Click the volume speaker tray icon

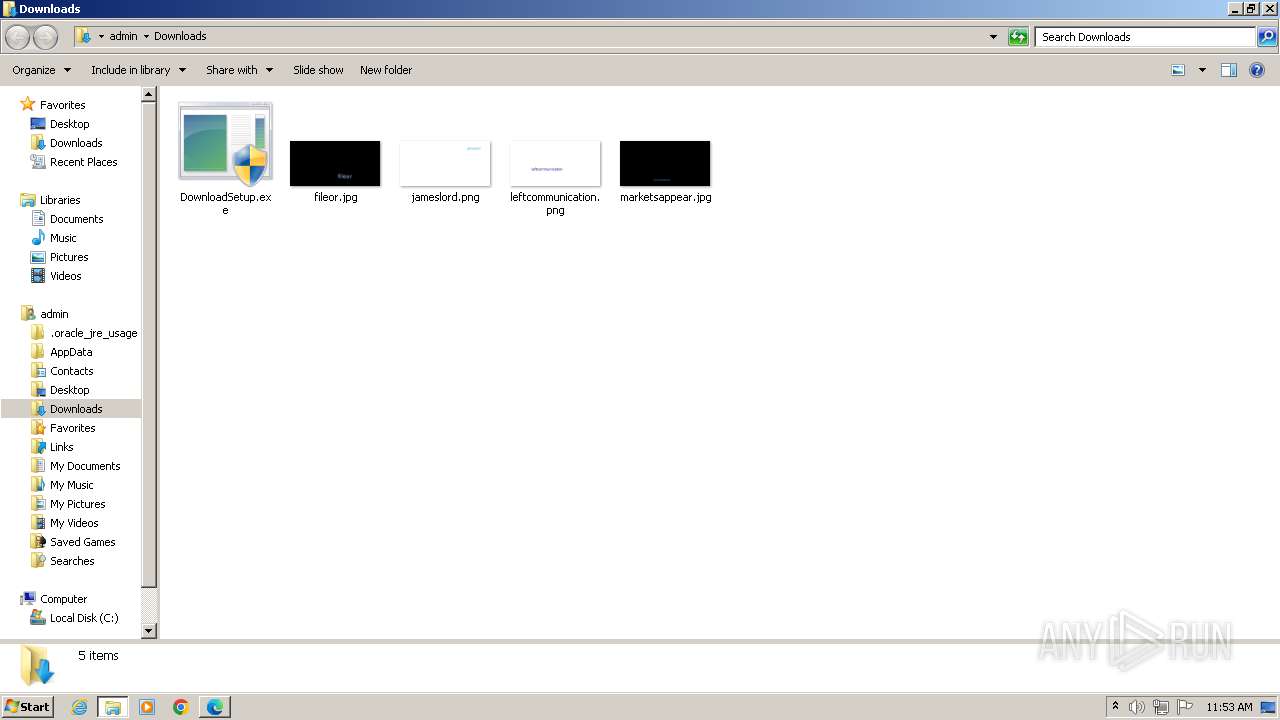(x=1137, y=707)
